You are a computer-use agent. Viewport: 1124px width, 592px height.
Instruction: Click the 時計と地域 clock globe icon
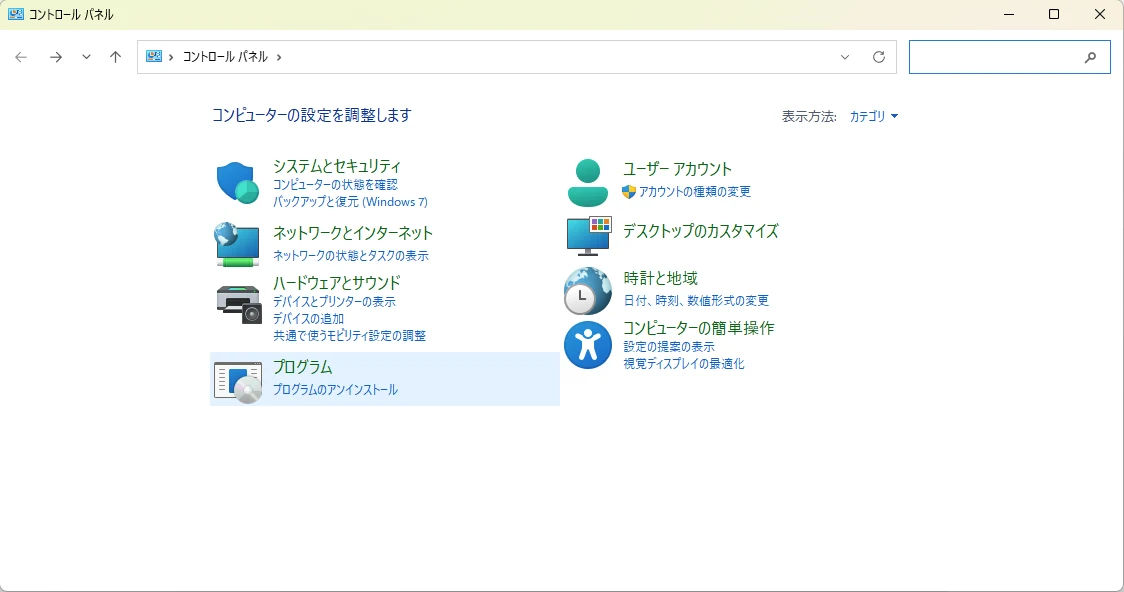click(x=588, y=291)
